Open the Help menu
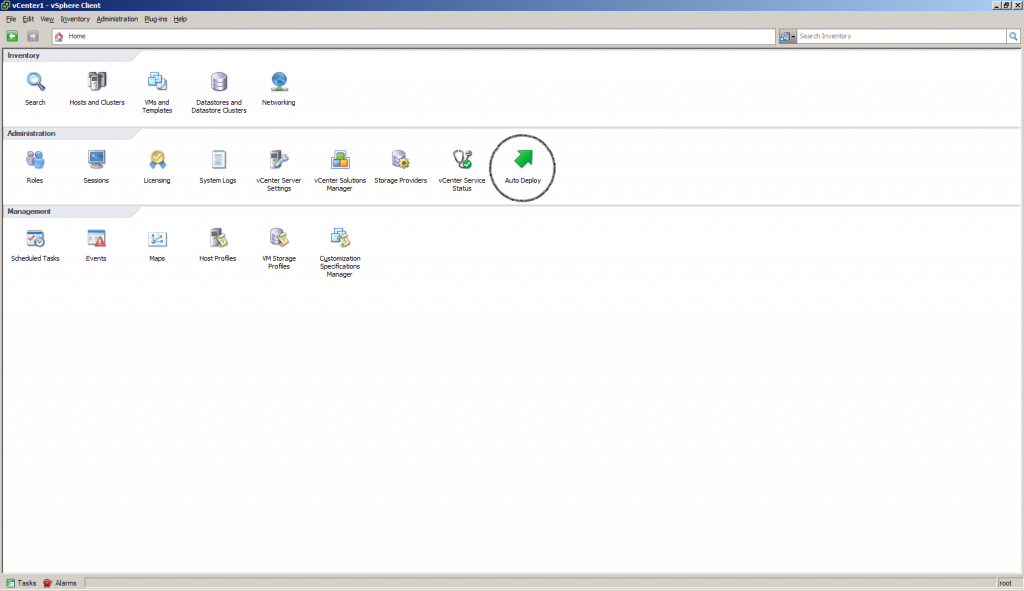 tap(180, 19)
